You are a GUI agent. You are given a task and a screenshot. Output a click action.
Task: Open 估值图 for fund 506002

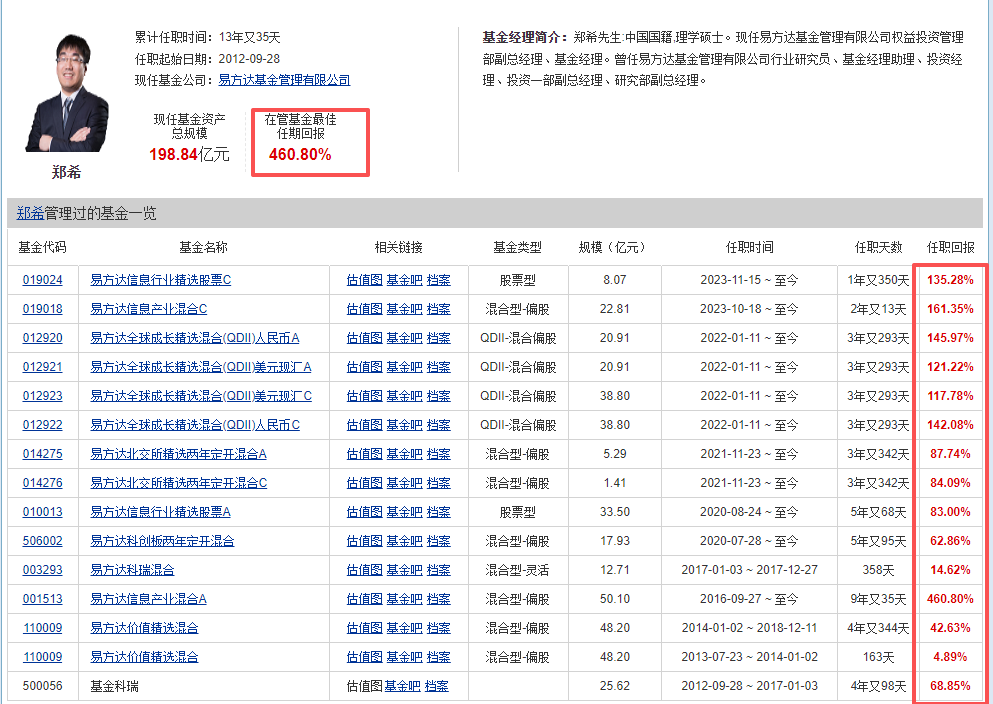coord(364,541)
